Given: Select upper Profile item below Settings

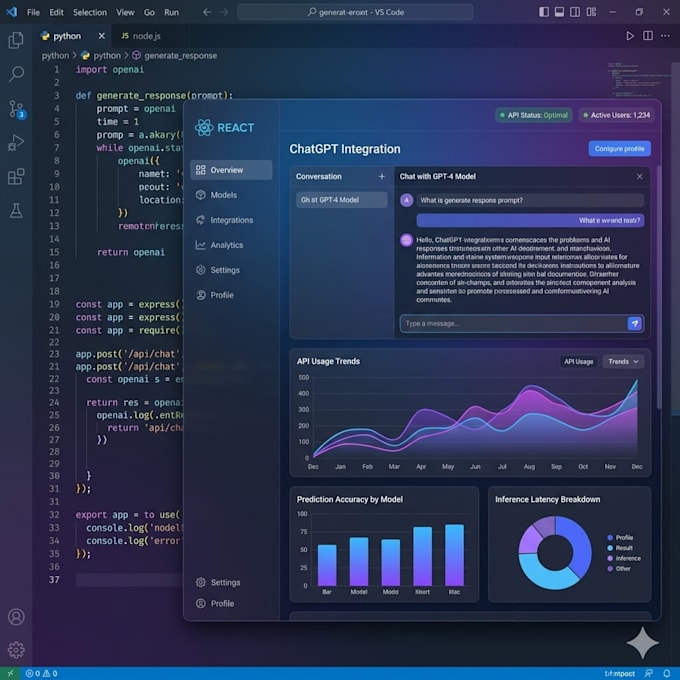Looking at the screenshot, I should tap(231, 295).
